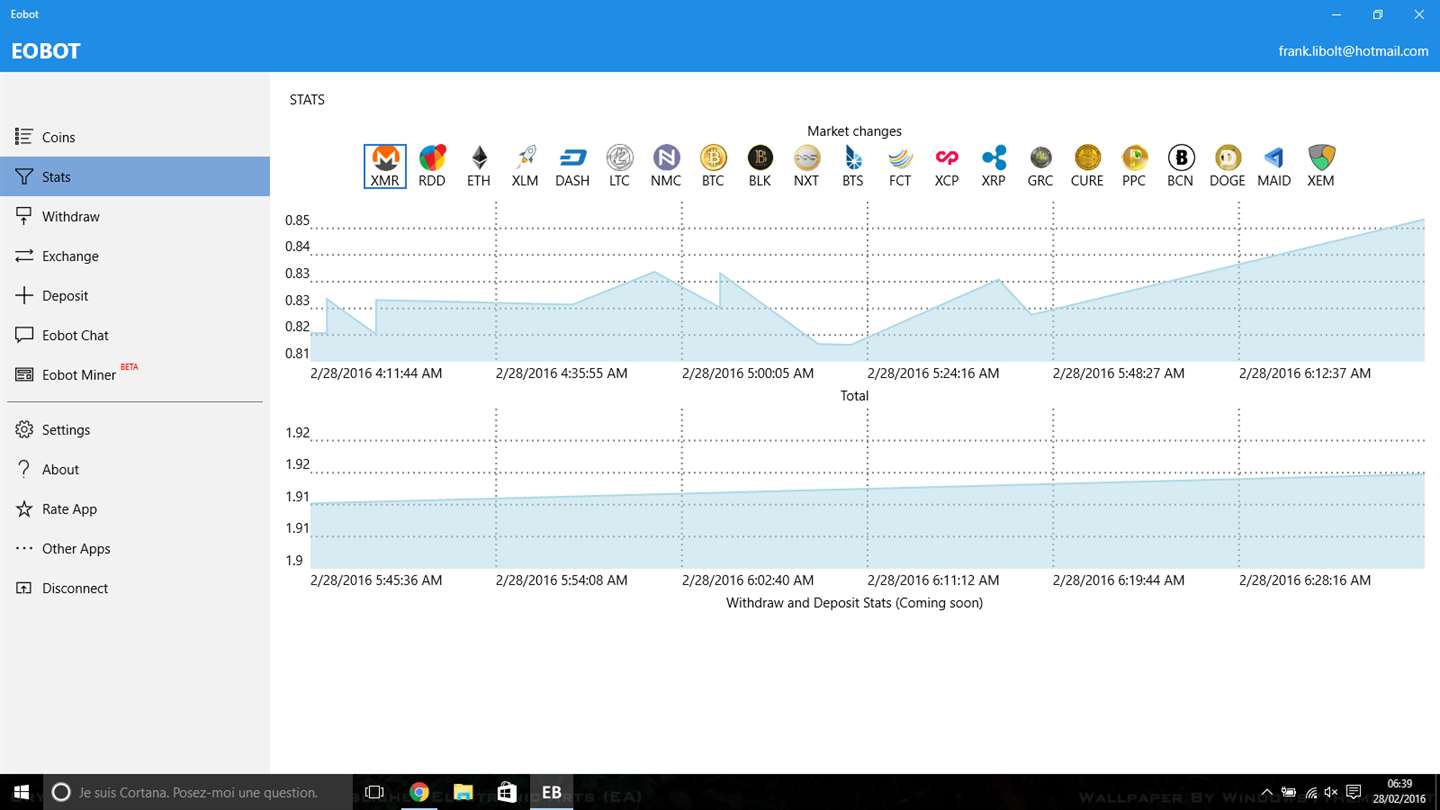Open volume control in system tray
This screenshot has width=1440, height=810.
[1332, 793]
